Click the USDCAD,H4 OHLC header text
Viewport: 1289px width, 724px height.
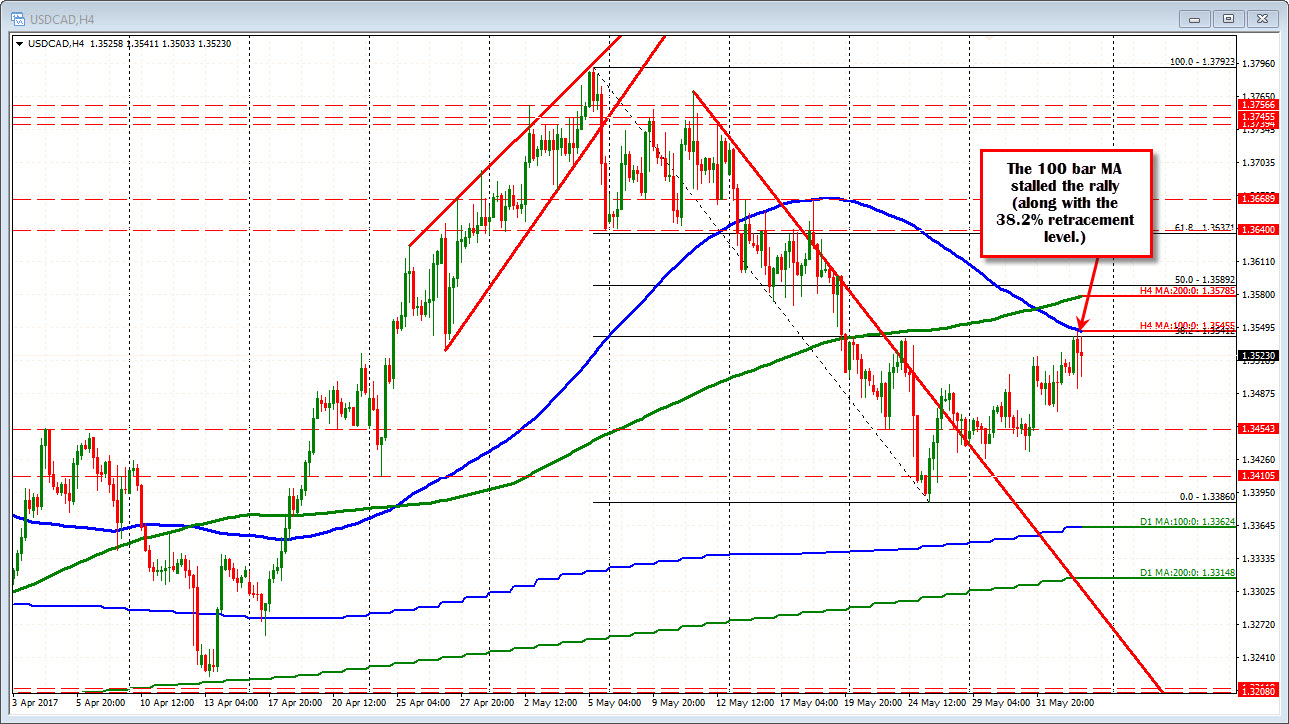128,44
